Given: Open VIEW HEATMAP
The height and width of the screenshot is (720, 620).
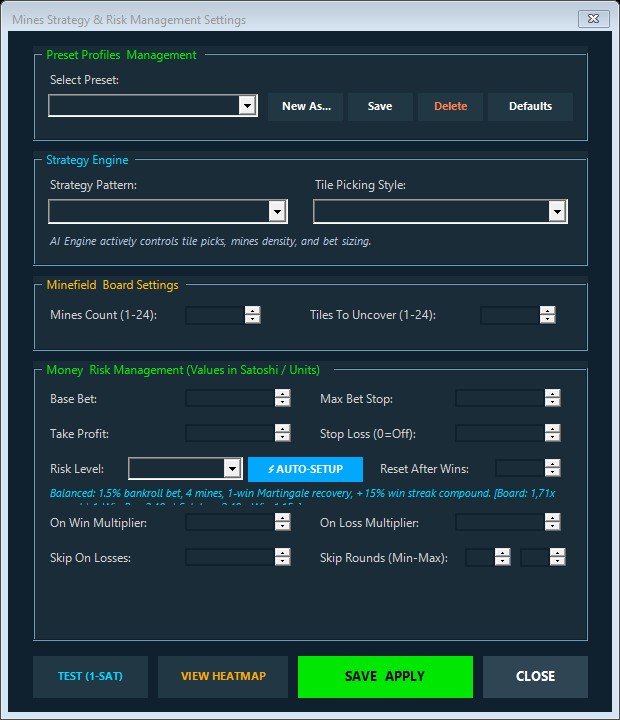Looking at the screenshot, I should point(223,676).
